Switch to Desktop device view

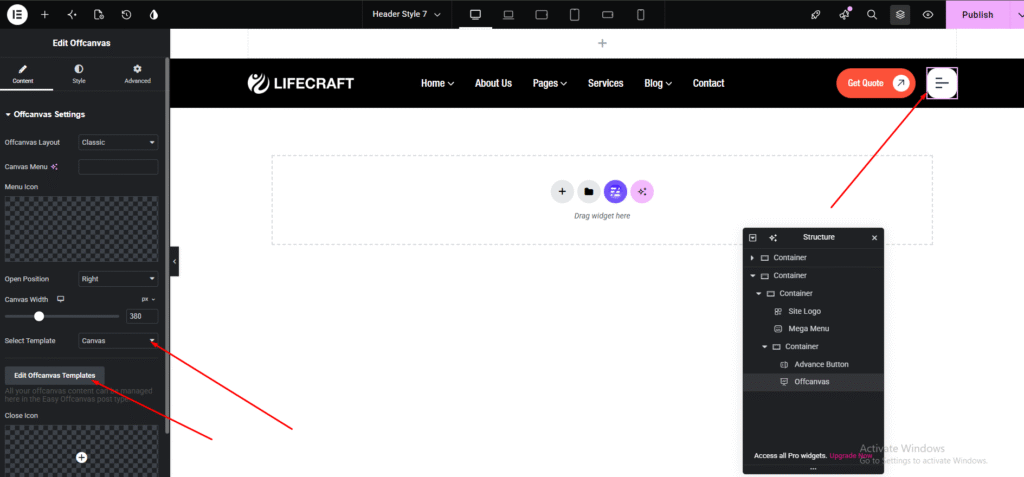475,14
